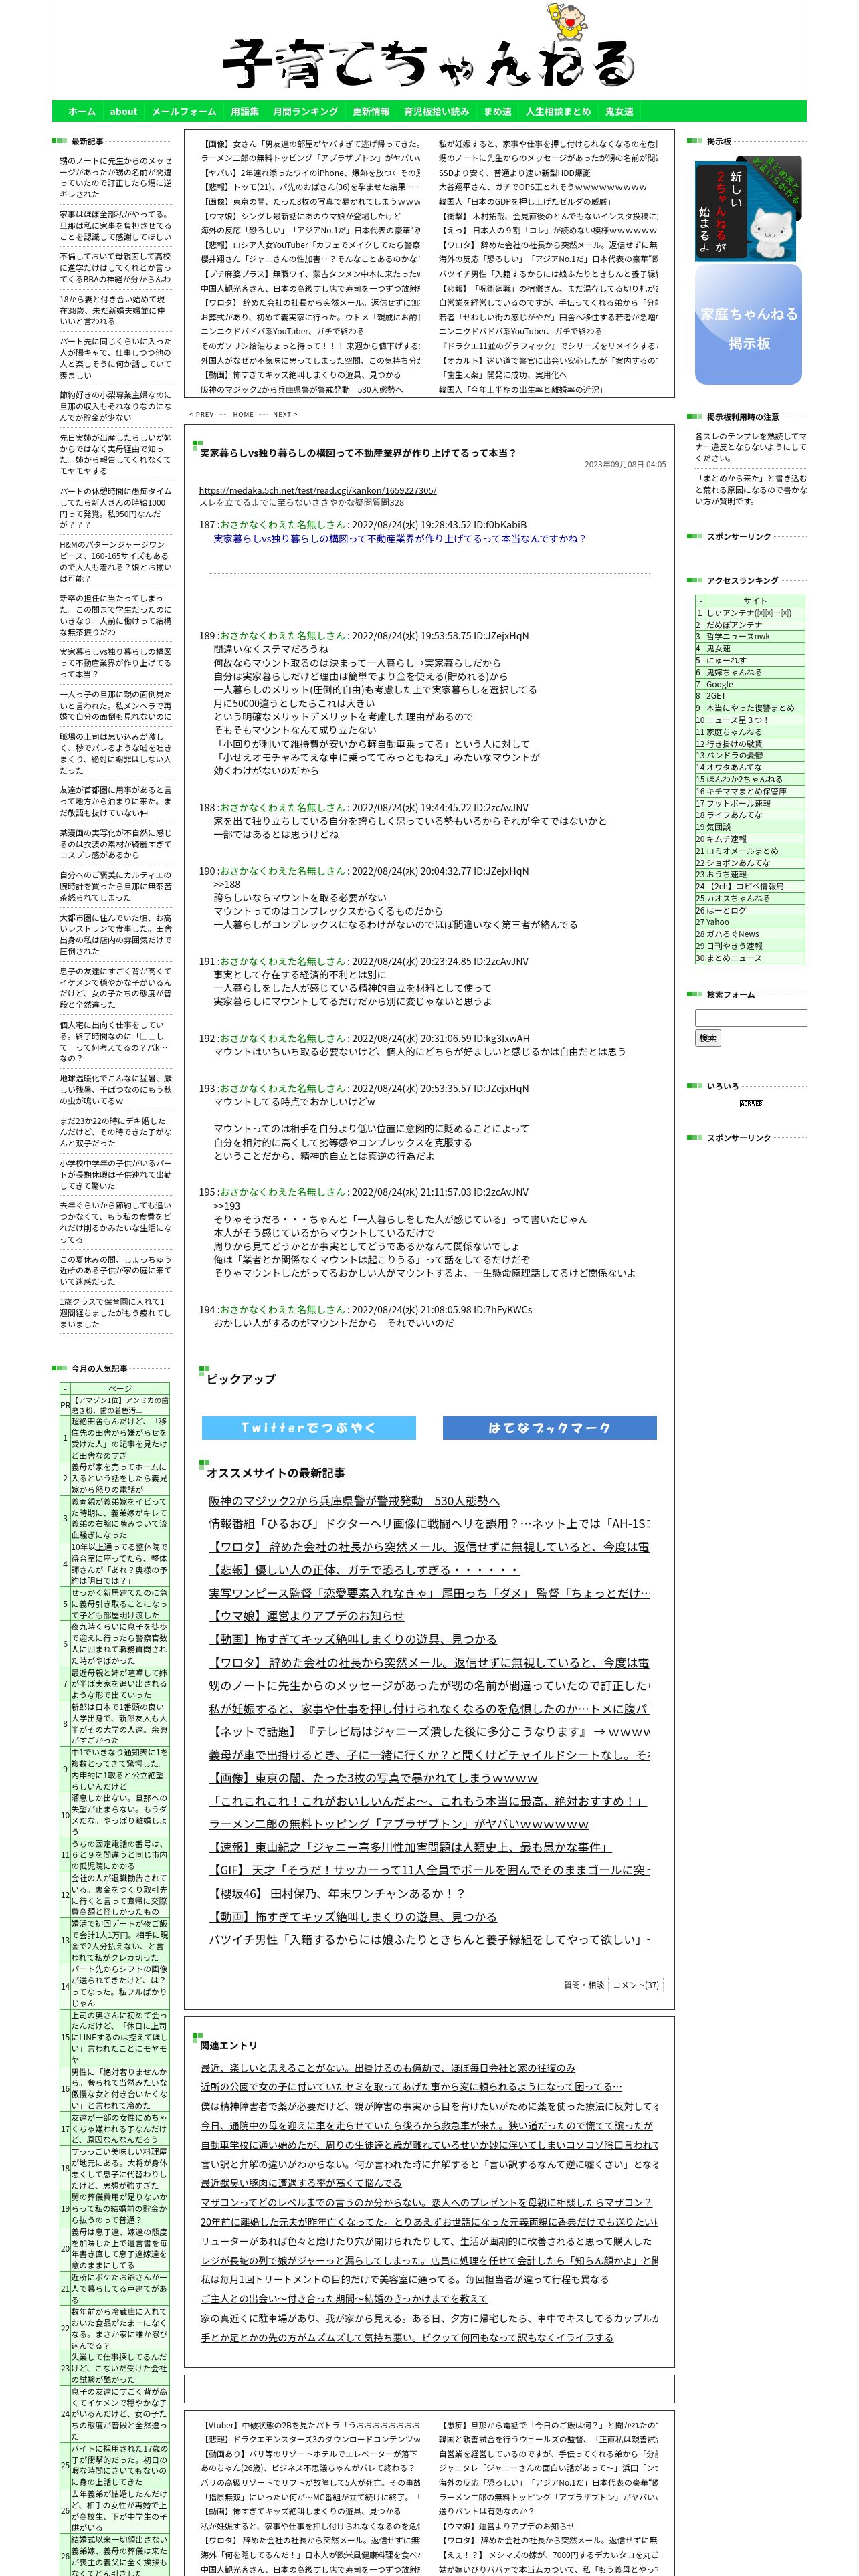This screenshot has width=859, height=2576.
Task: Click the search form text field
Action: [x=750, y=1018]
